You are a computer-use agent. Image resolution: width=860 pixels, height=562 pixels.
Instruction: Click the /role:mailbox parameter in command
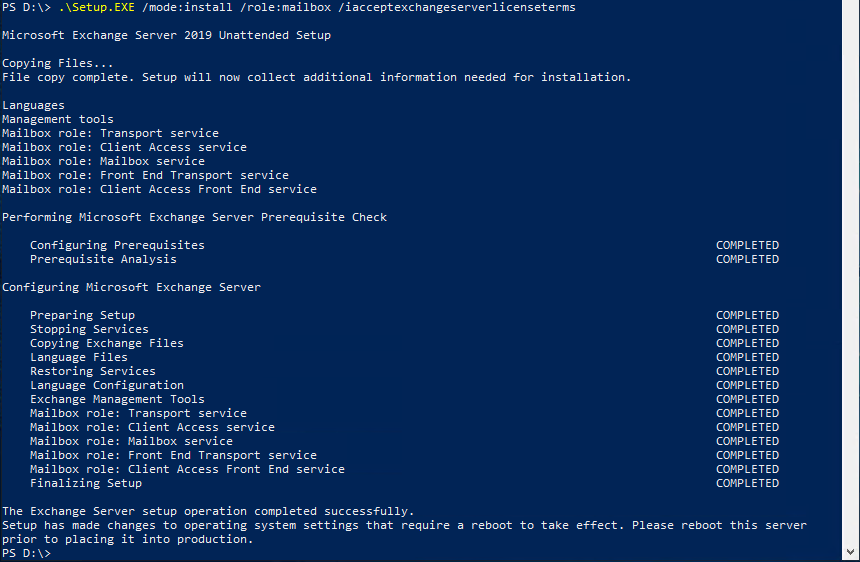(x=286, y=7)
